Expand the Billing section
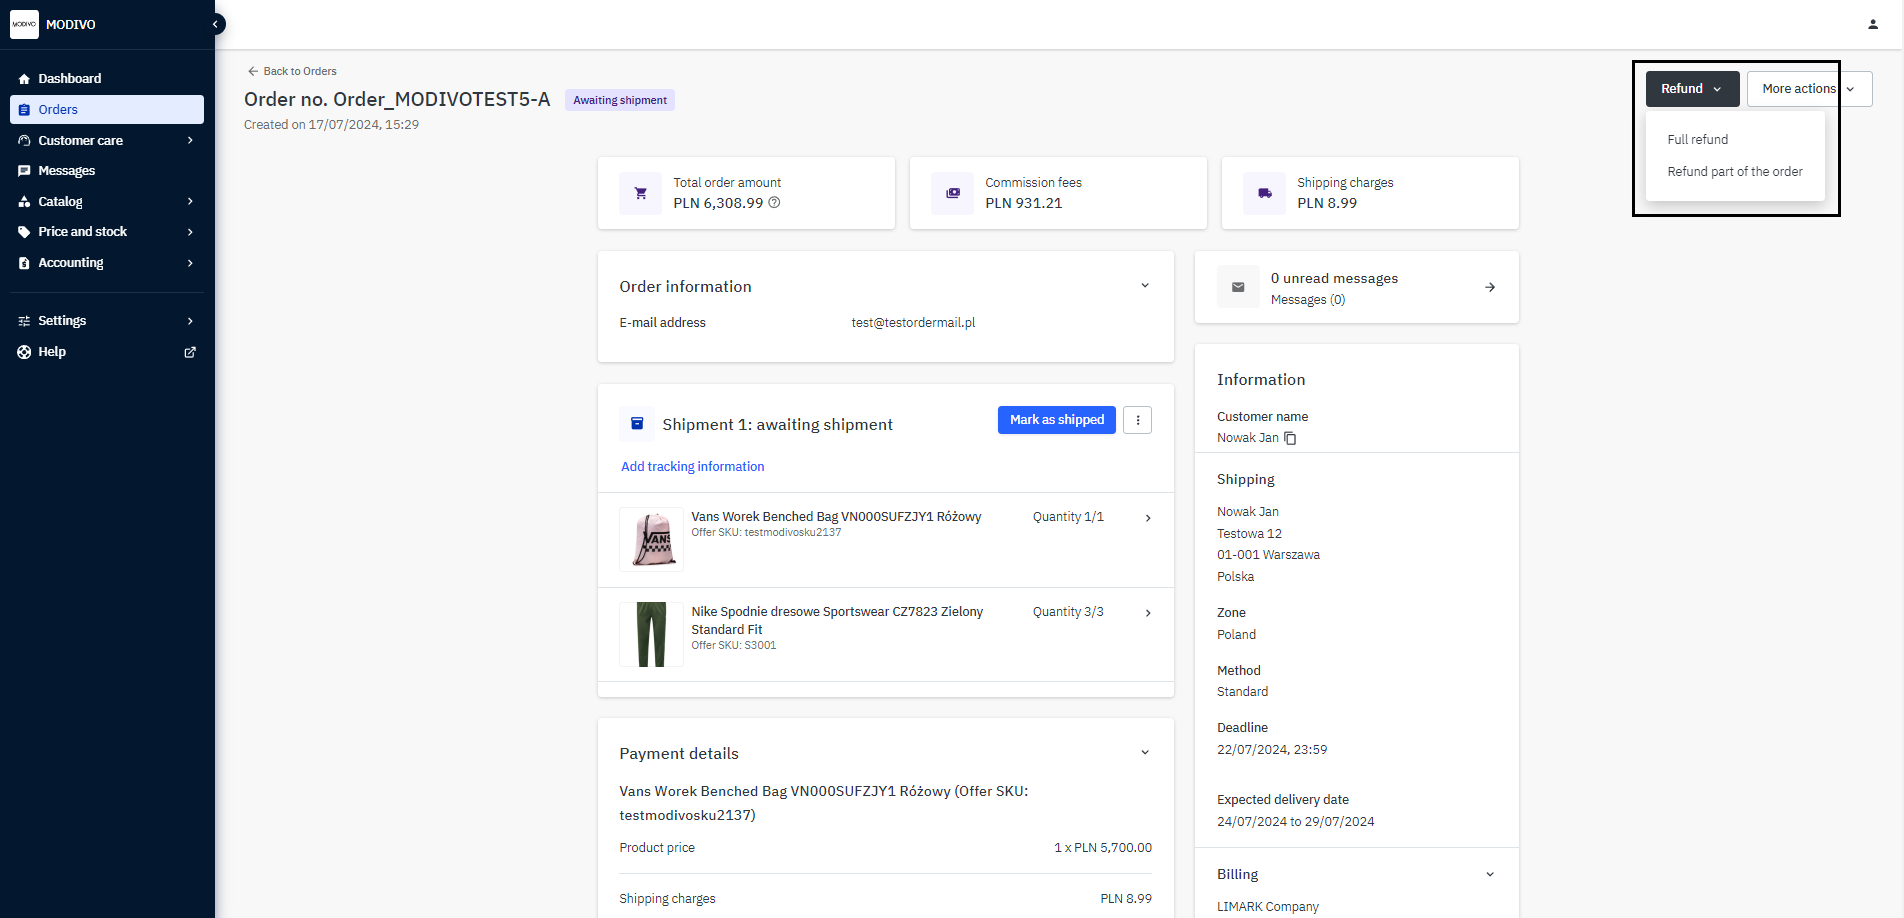The height and width of the screenshot is (918, 1904). (x=1489, y=874)
